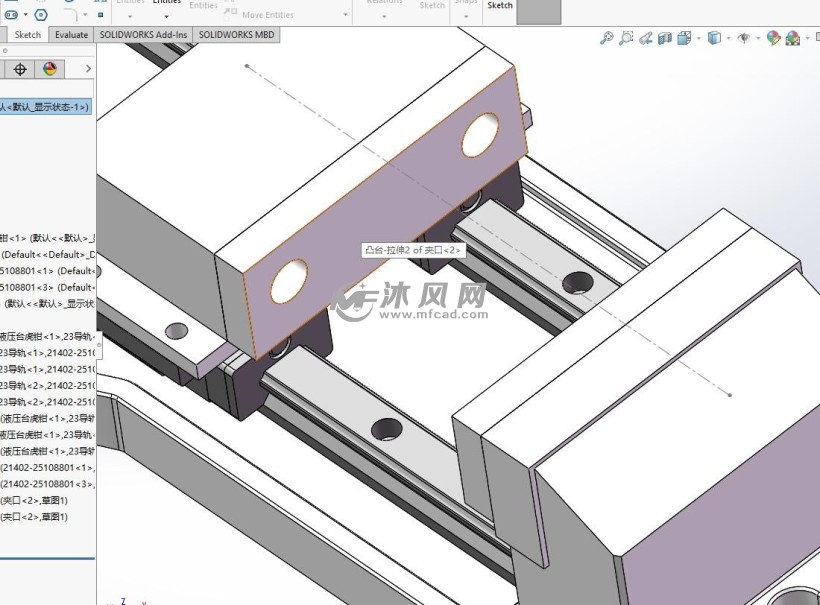The image size is (820, 605).
Task: Click the Zoom to Fit magnifier icon
Action: tap(606, 38)
